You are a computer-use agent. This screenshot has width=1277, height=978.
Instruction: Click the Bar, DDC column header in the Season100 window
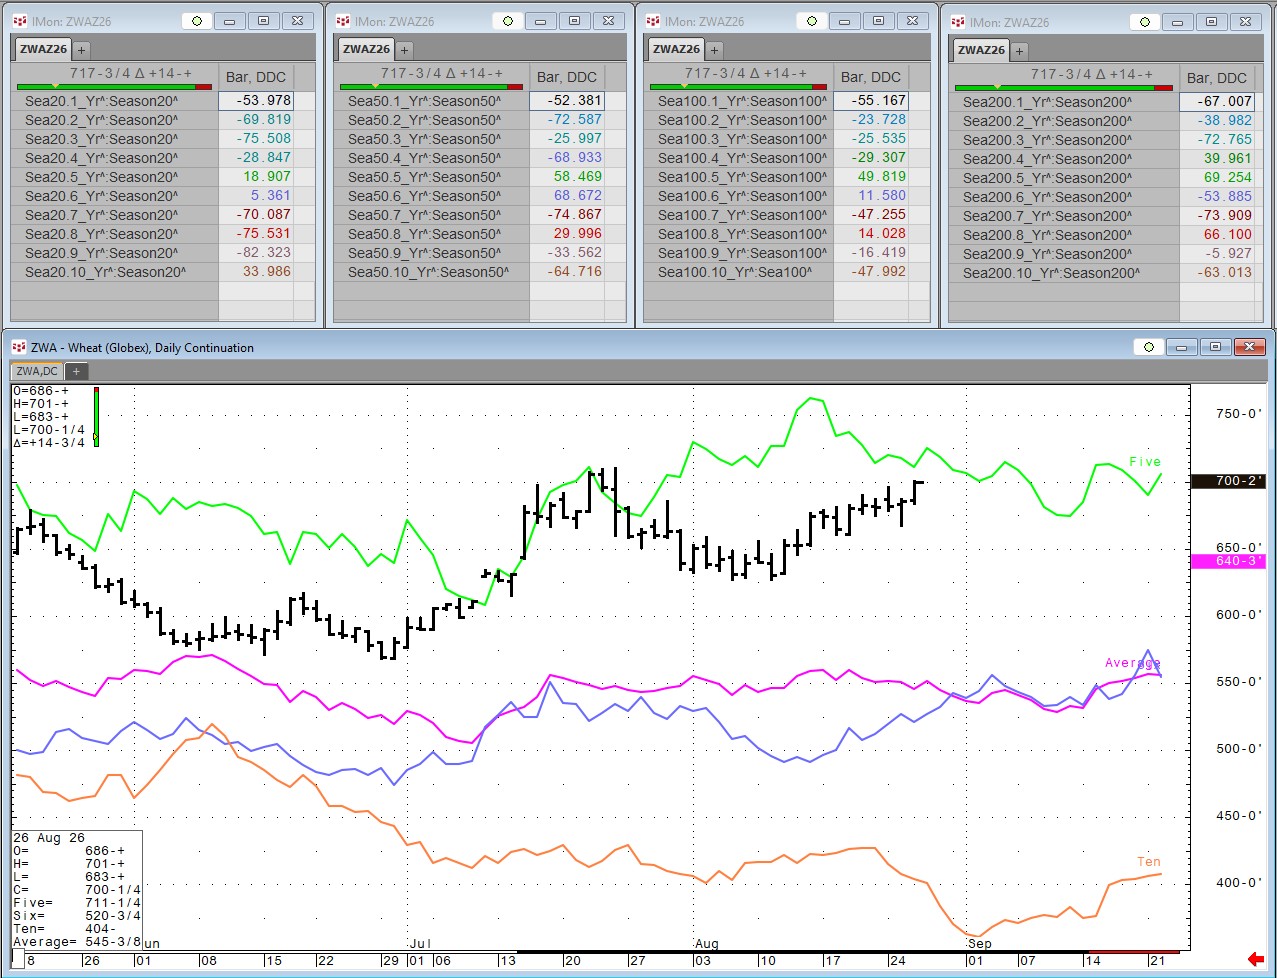pos(871,77)
